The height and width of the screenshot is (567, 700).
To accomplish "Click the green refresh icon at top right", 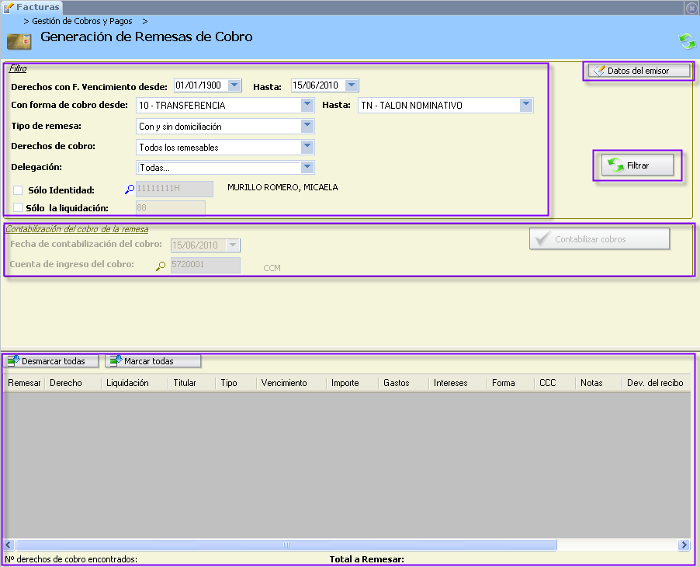I will click(x=686, y=41).
